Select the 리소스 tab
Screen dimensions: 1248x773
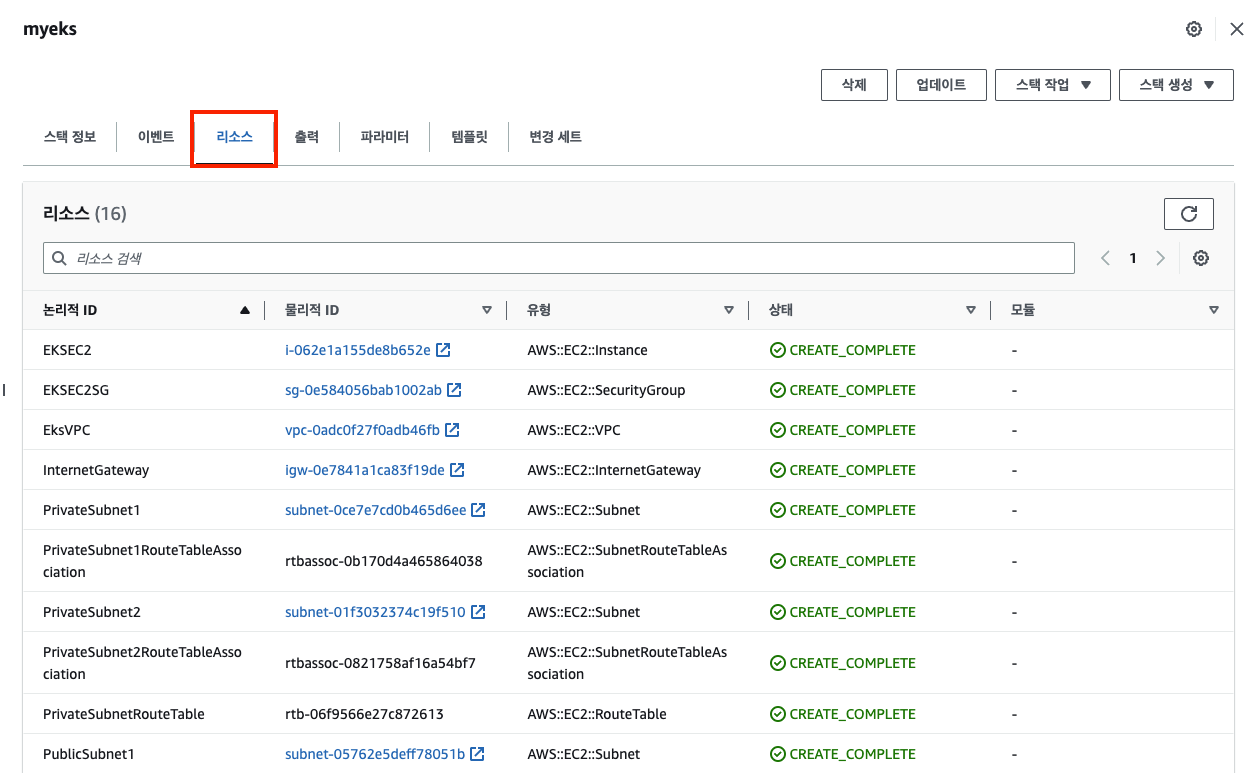tap(234, 137)
